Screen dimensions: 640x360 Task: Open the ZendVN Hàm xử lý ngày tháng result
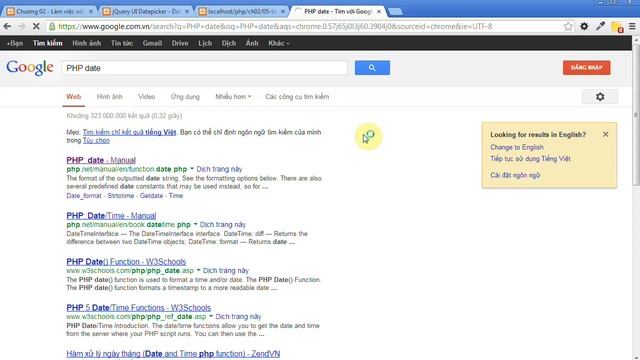[173, 354]
